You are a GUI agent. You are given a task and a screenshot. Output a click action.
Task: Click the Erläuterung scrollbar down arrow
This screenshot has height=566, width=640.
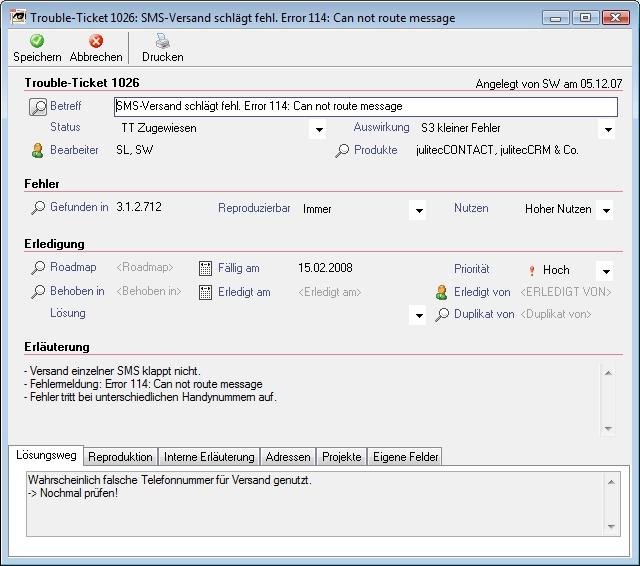[607, 428]
